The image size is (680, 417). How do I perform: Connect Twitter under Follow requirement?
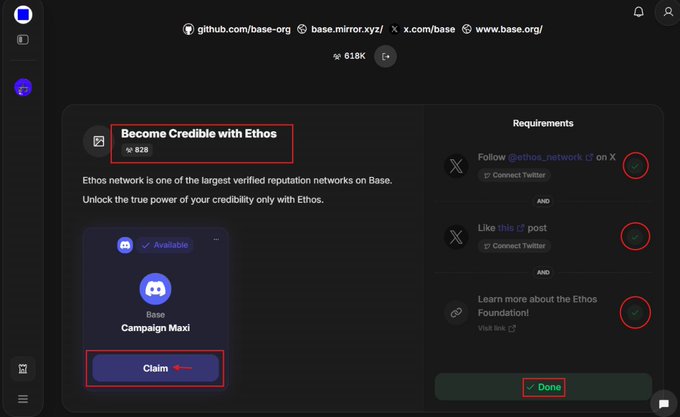pyautogui.click(x=514, y=175)
